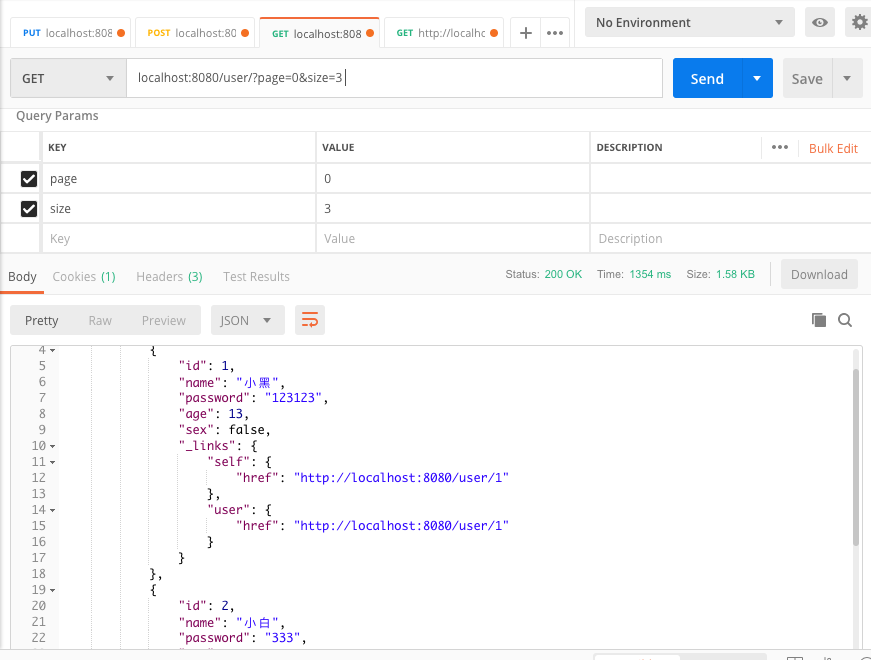The image size is (871, 660).
Task: Click the "小黑" name value
Action: (x=257, y=383)
